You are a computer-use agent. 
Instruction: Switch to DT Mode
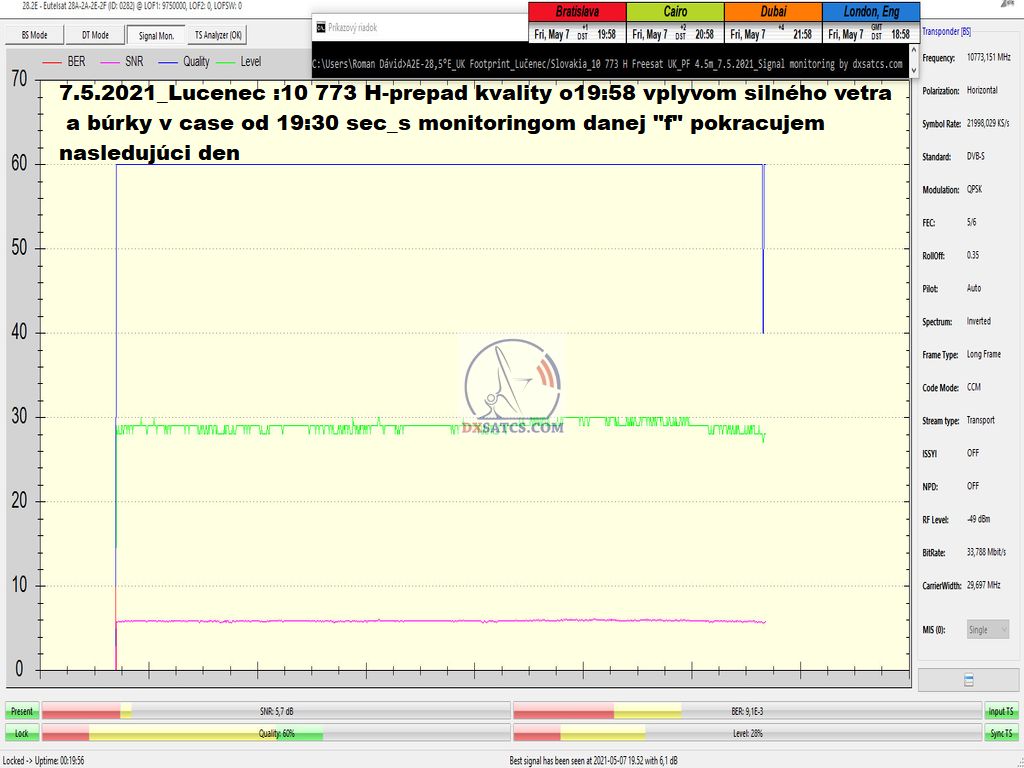[x=95, y=35]
